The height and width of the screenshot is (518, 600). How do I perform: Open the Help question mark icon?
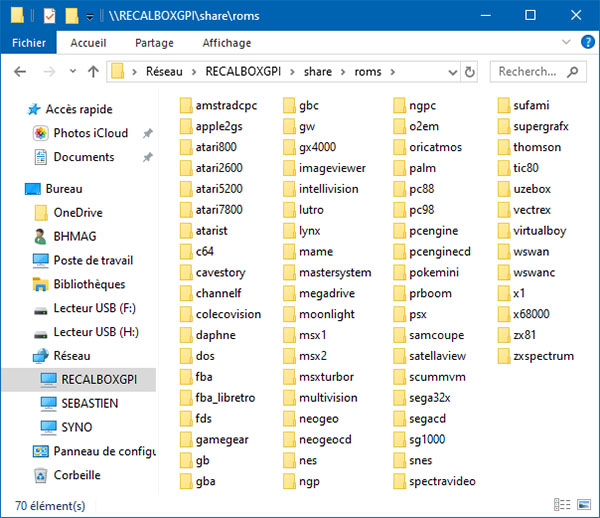point(588,41)
